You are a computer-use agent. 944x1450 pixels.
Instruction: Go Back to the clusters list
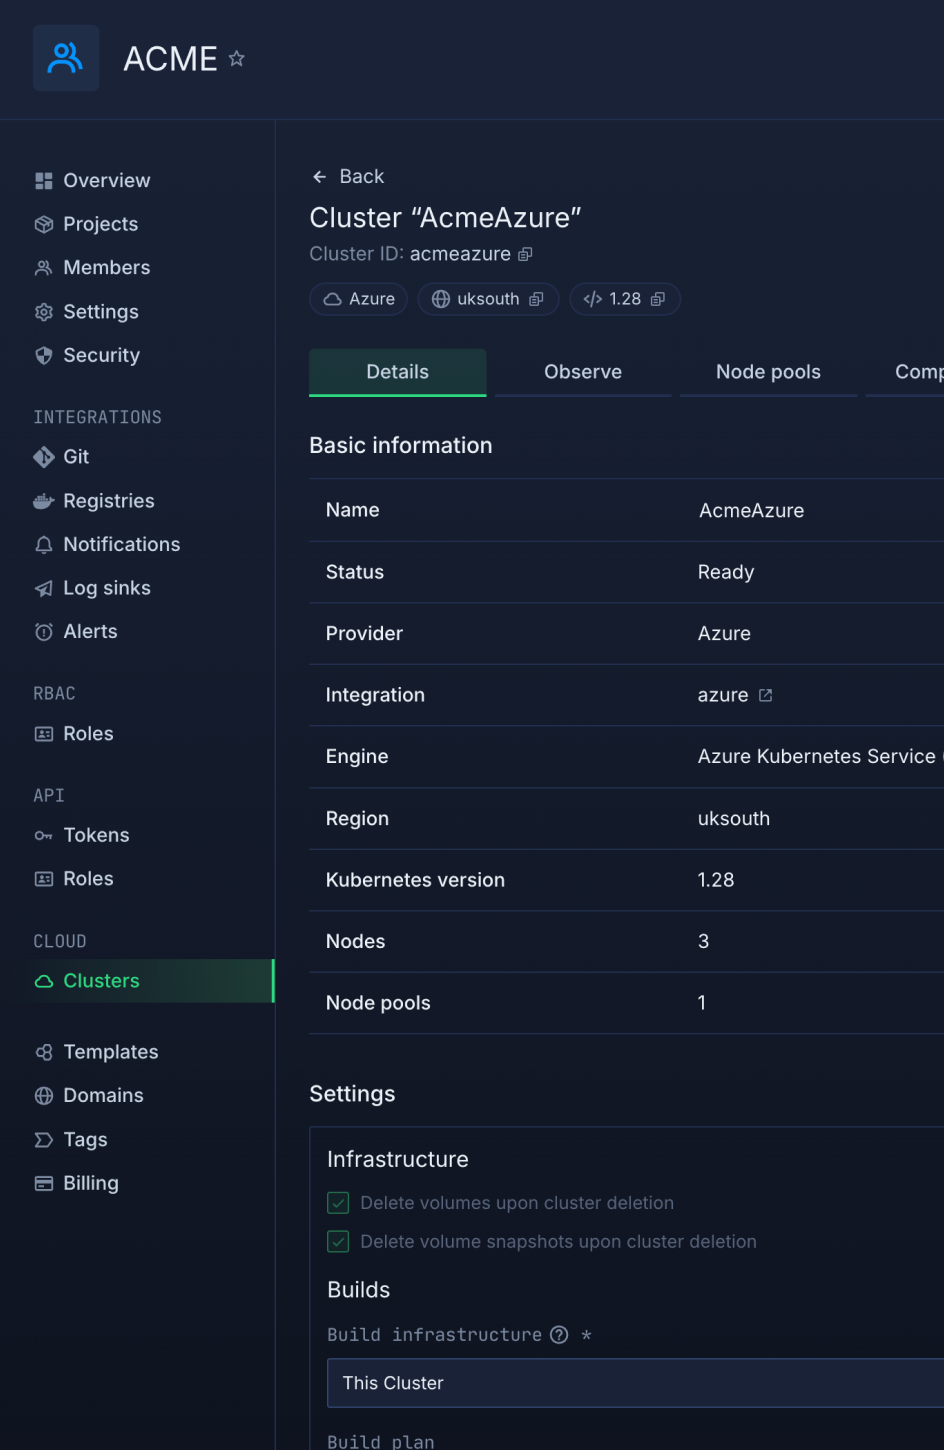[x=348, y=177]
